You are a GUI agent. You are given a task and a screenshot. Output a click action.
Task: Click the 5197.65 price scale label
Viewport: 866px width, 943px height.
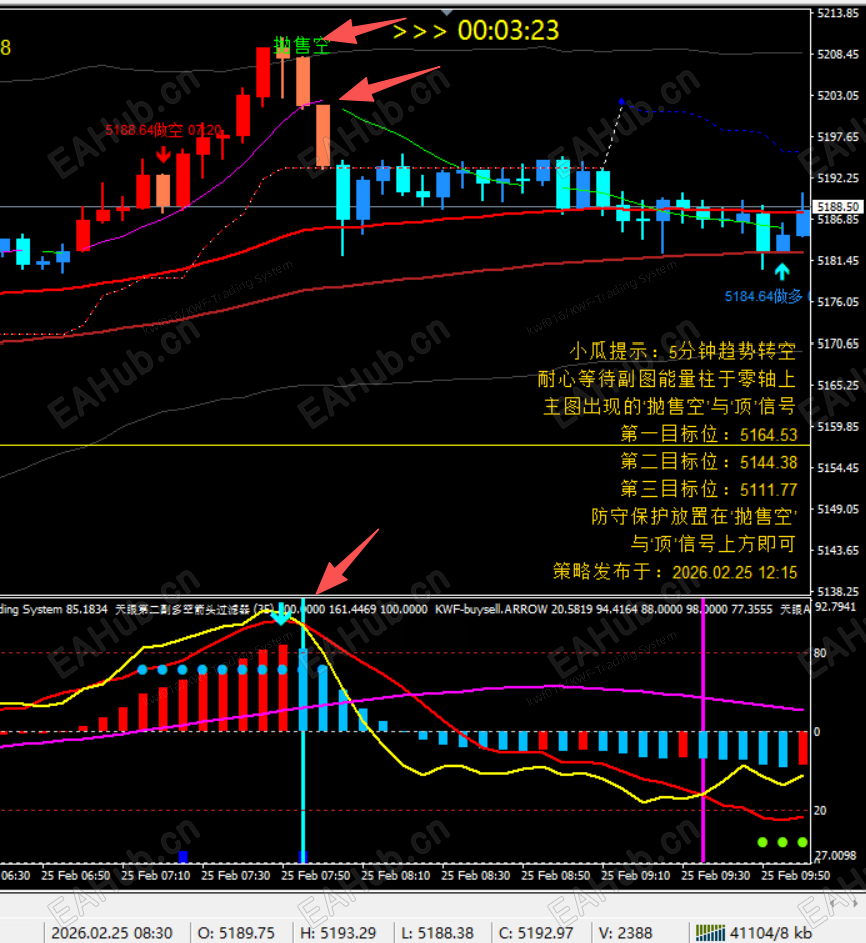coord(838,137)
